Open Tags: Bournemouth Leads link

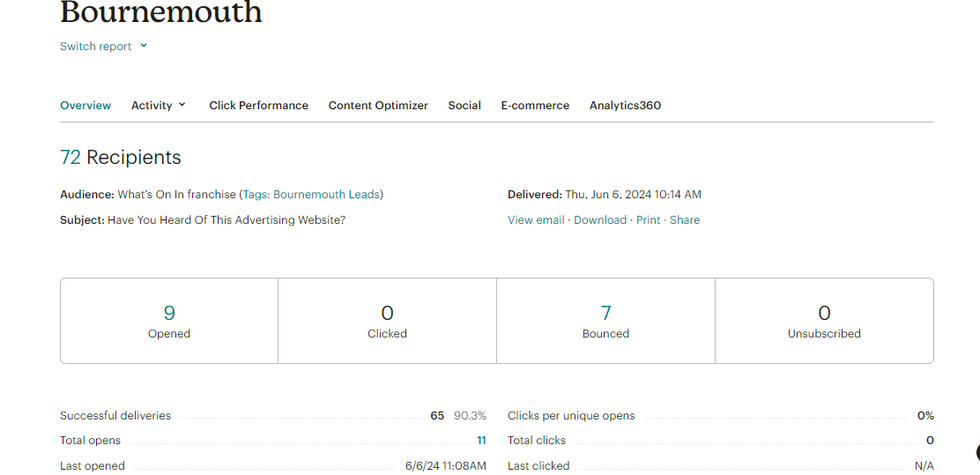point(311,194)
